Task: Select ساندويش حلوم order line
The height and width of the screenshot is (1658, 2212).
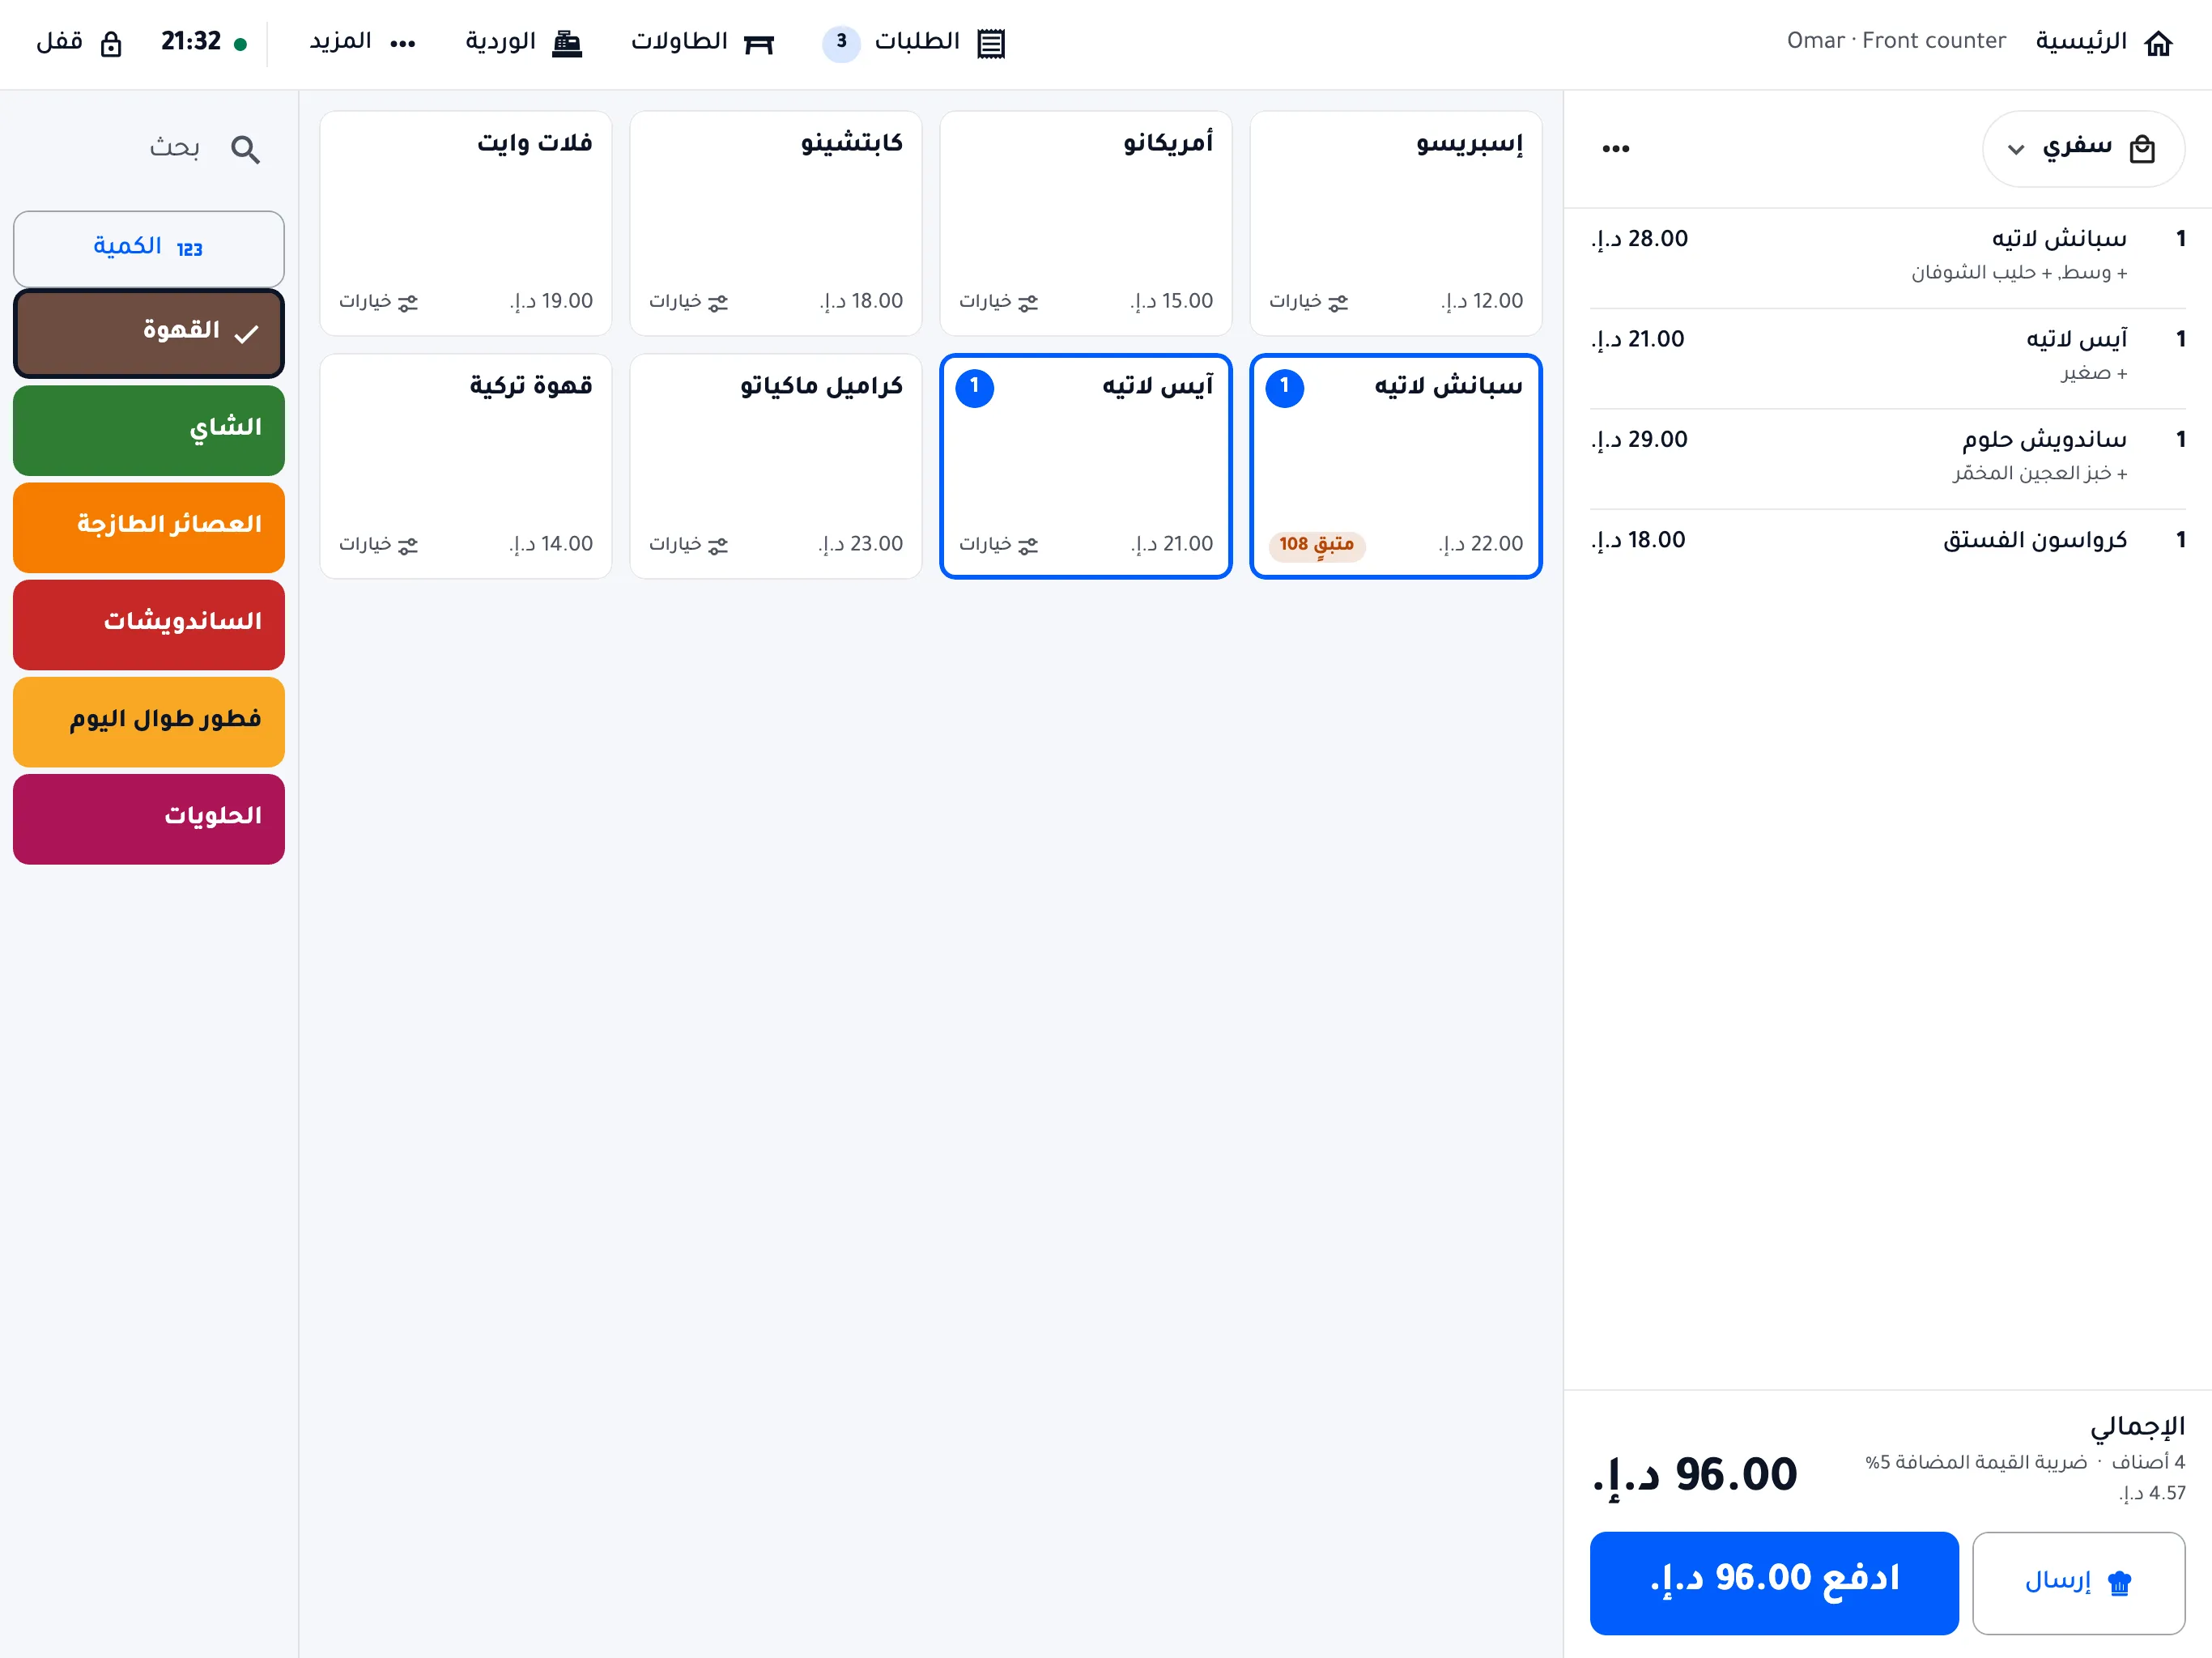Action: (x=1887, y=458)
